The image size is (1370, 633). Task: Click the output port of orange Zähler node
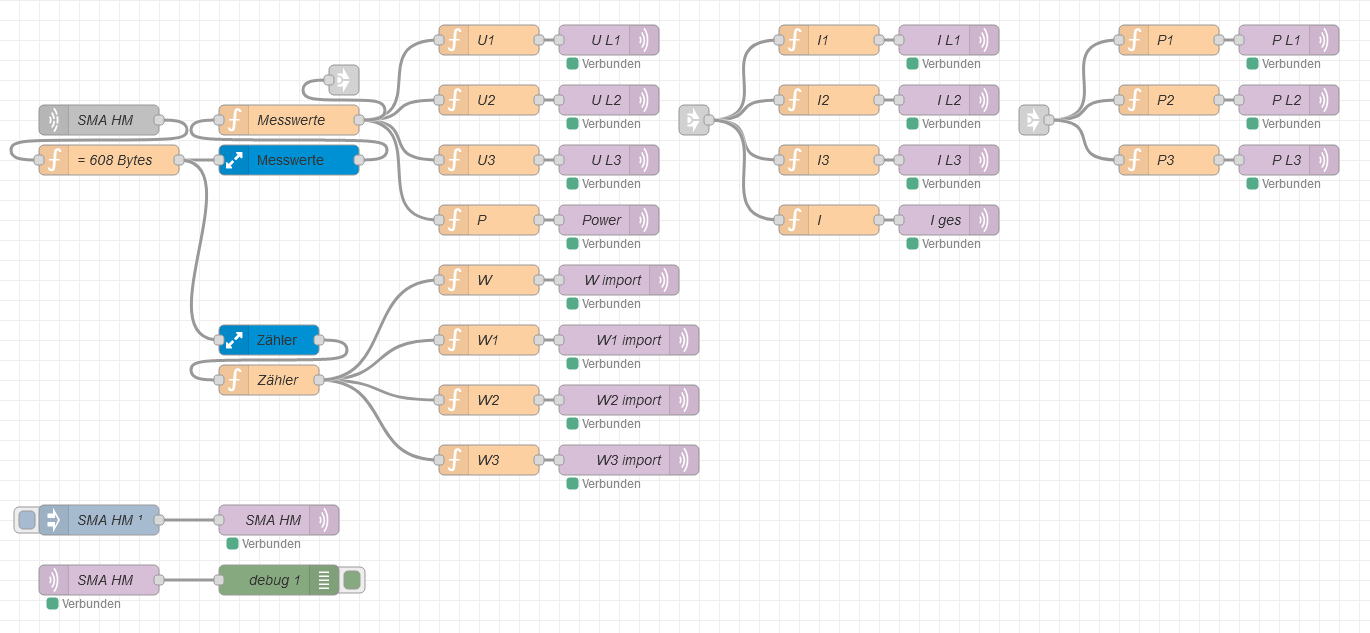coord(319,380)
